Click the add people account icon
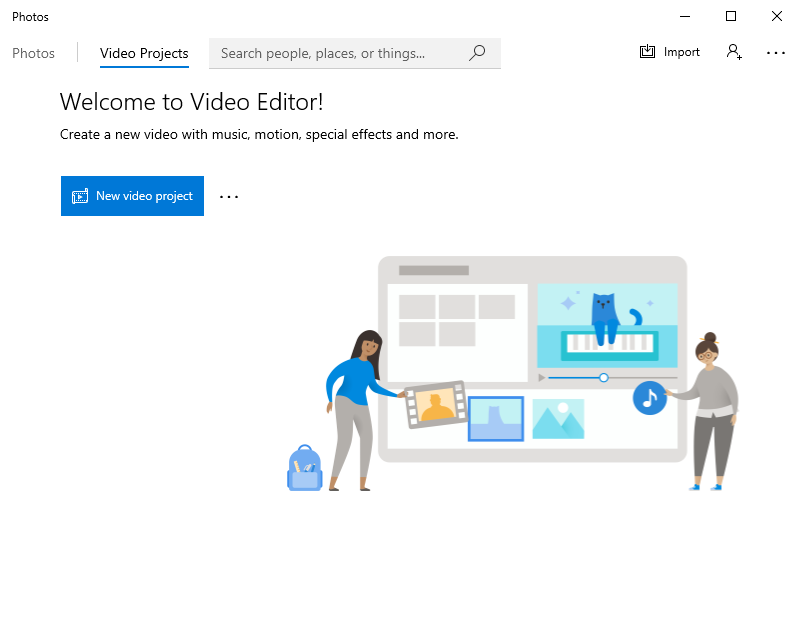 [x=734, y=52]
